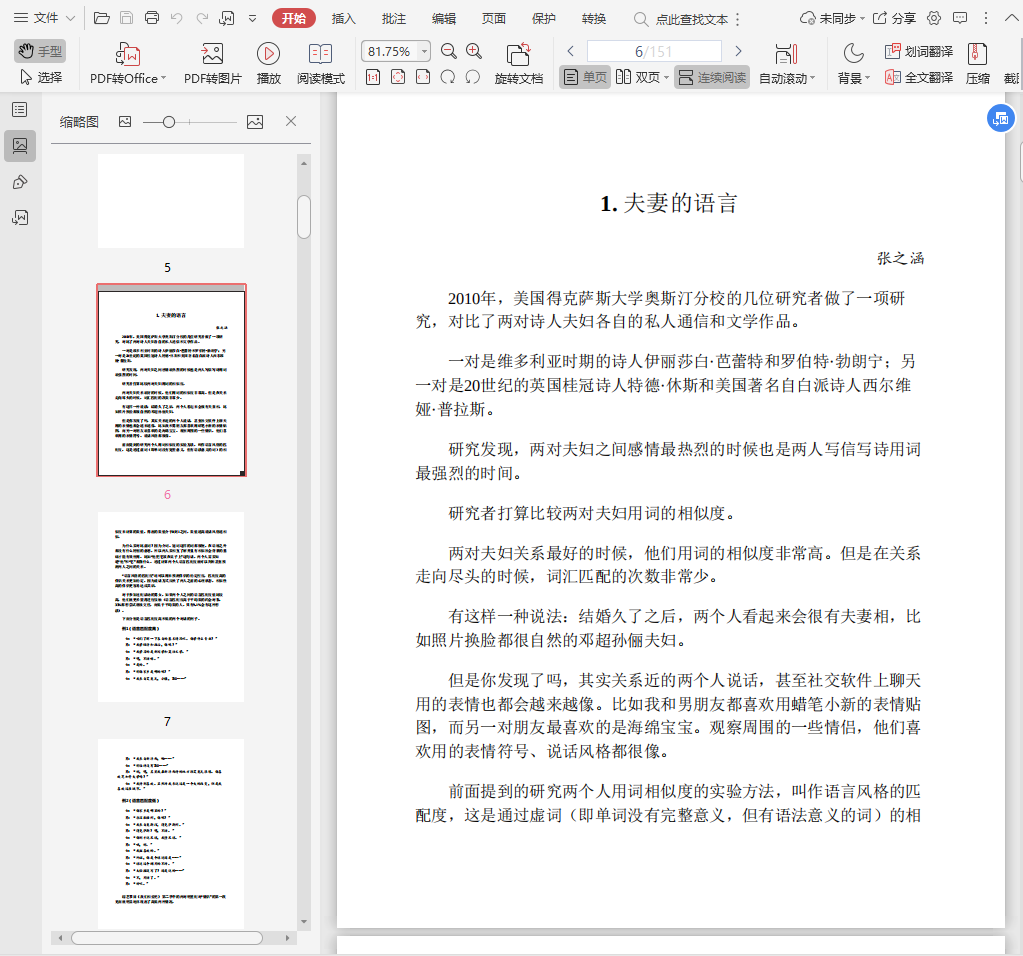Screen dimensions: 1023x956
Task: Close the 缩略图 panel
Action: [x=291, y=121]
